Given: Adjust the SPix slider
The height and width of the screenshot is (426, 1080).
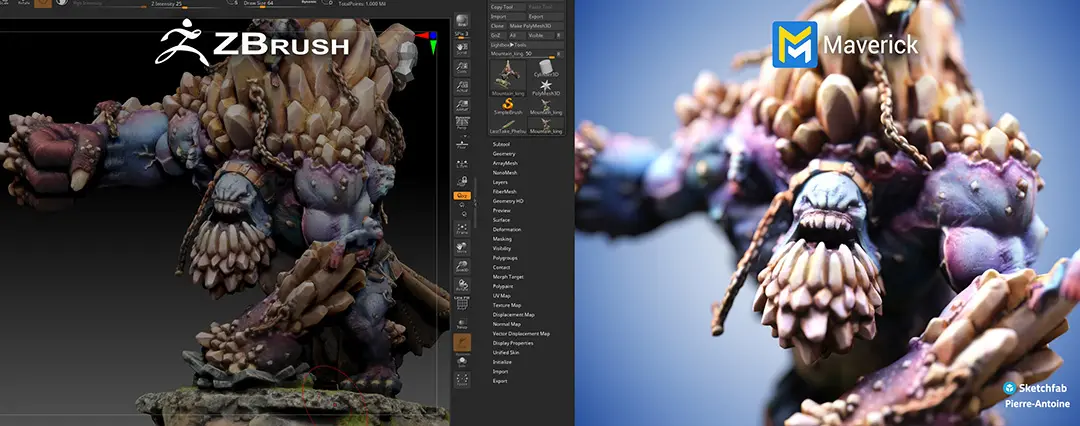Looking at the screenshot, I should coord(461,34).
